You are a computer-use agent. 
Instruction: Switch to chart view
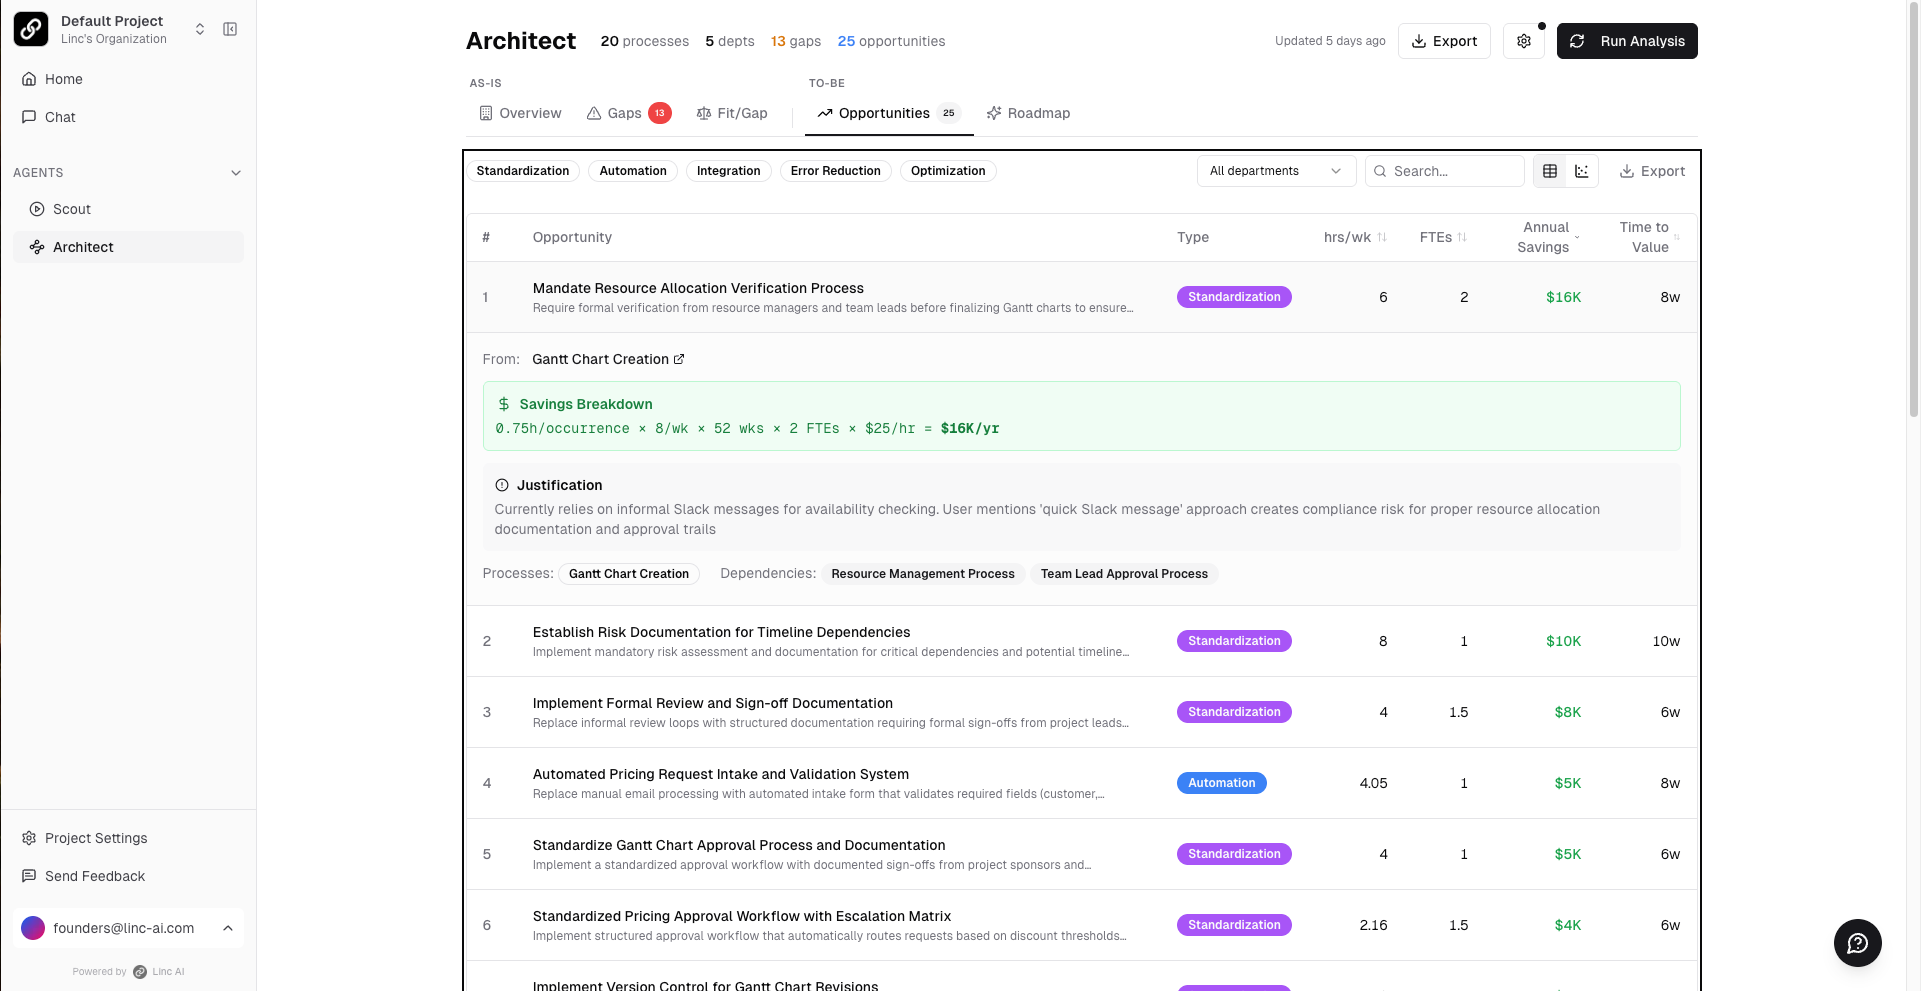click(1582, 171)
